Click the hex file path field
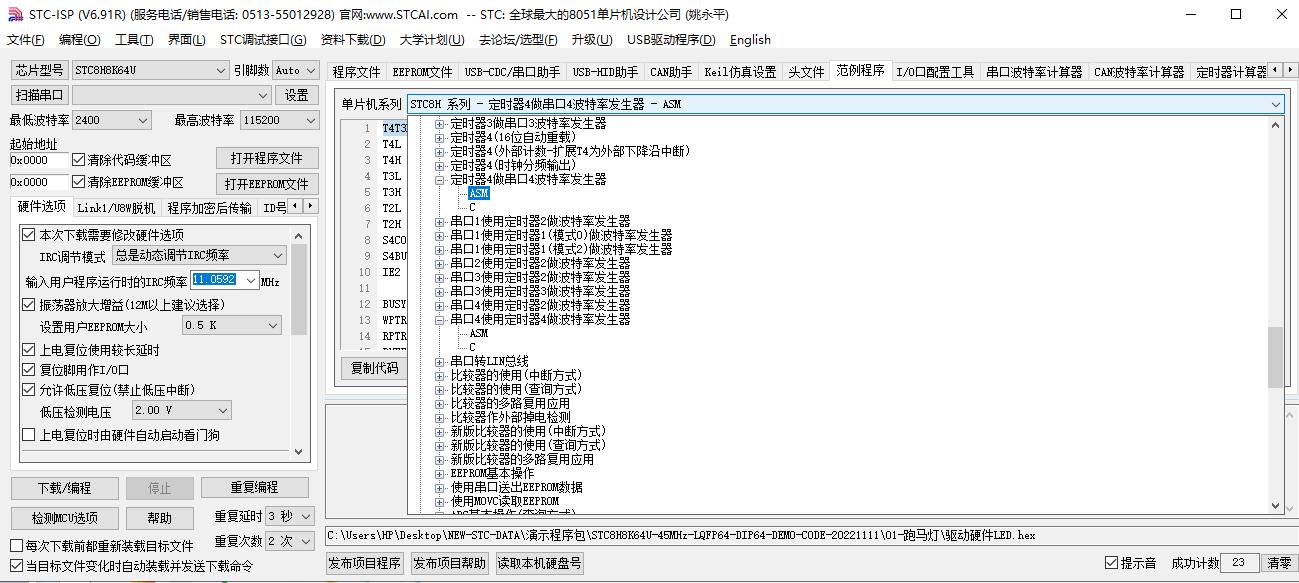 click(810, 535)
